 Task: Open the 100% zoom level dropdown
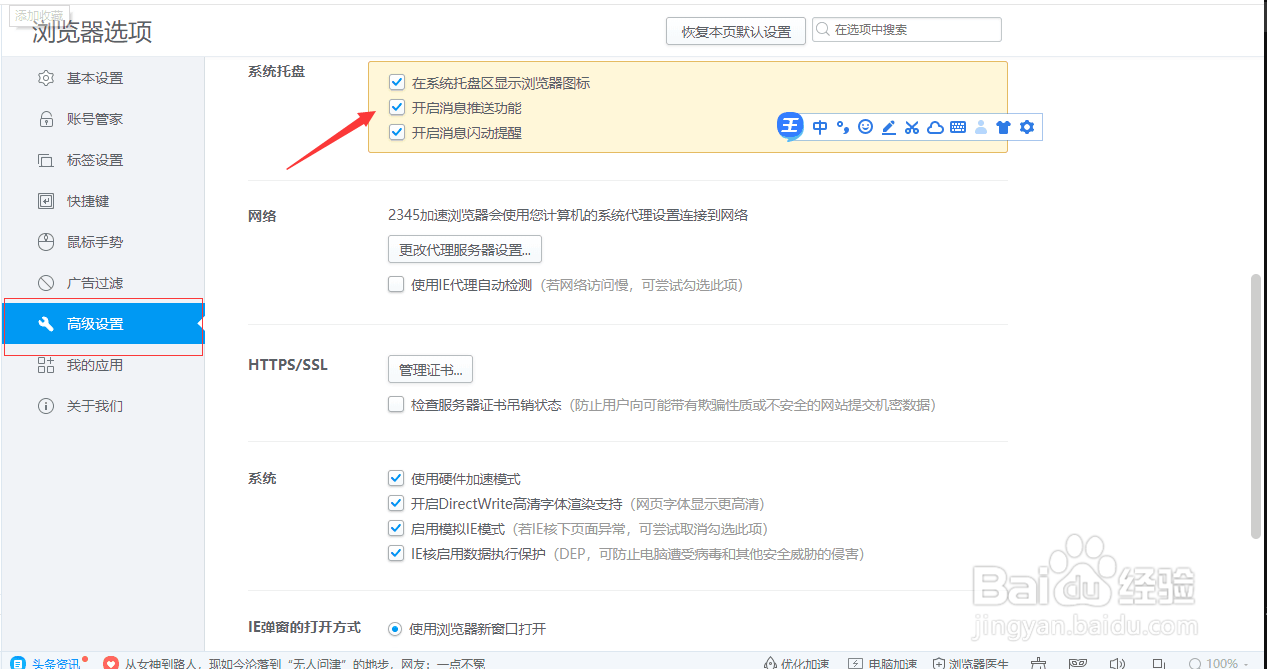(1222, 662)
